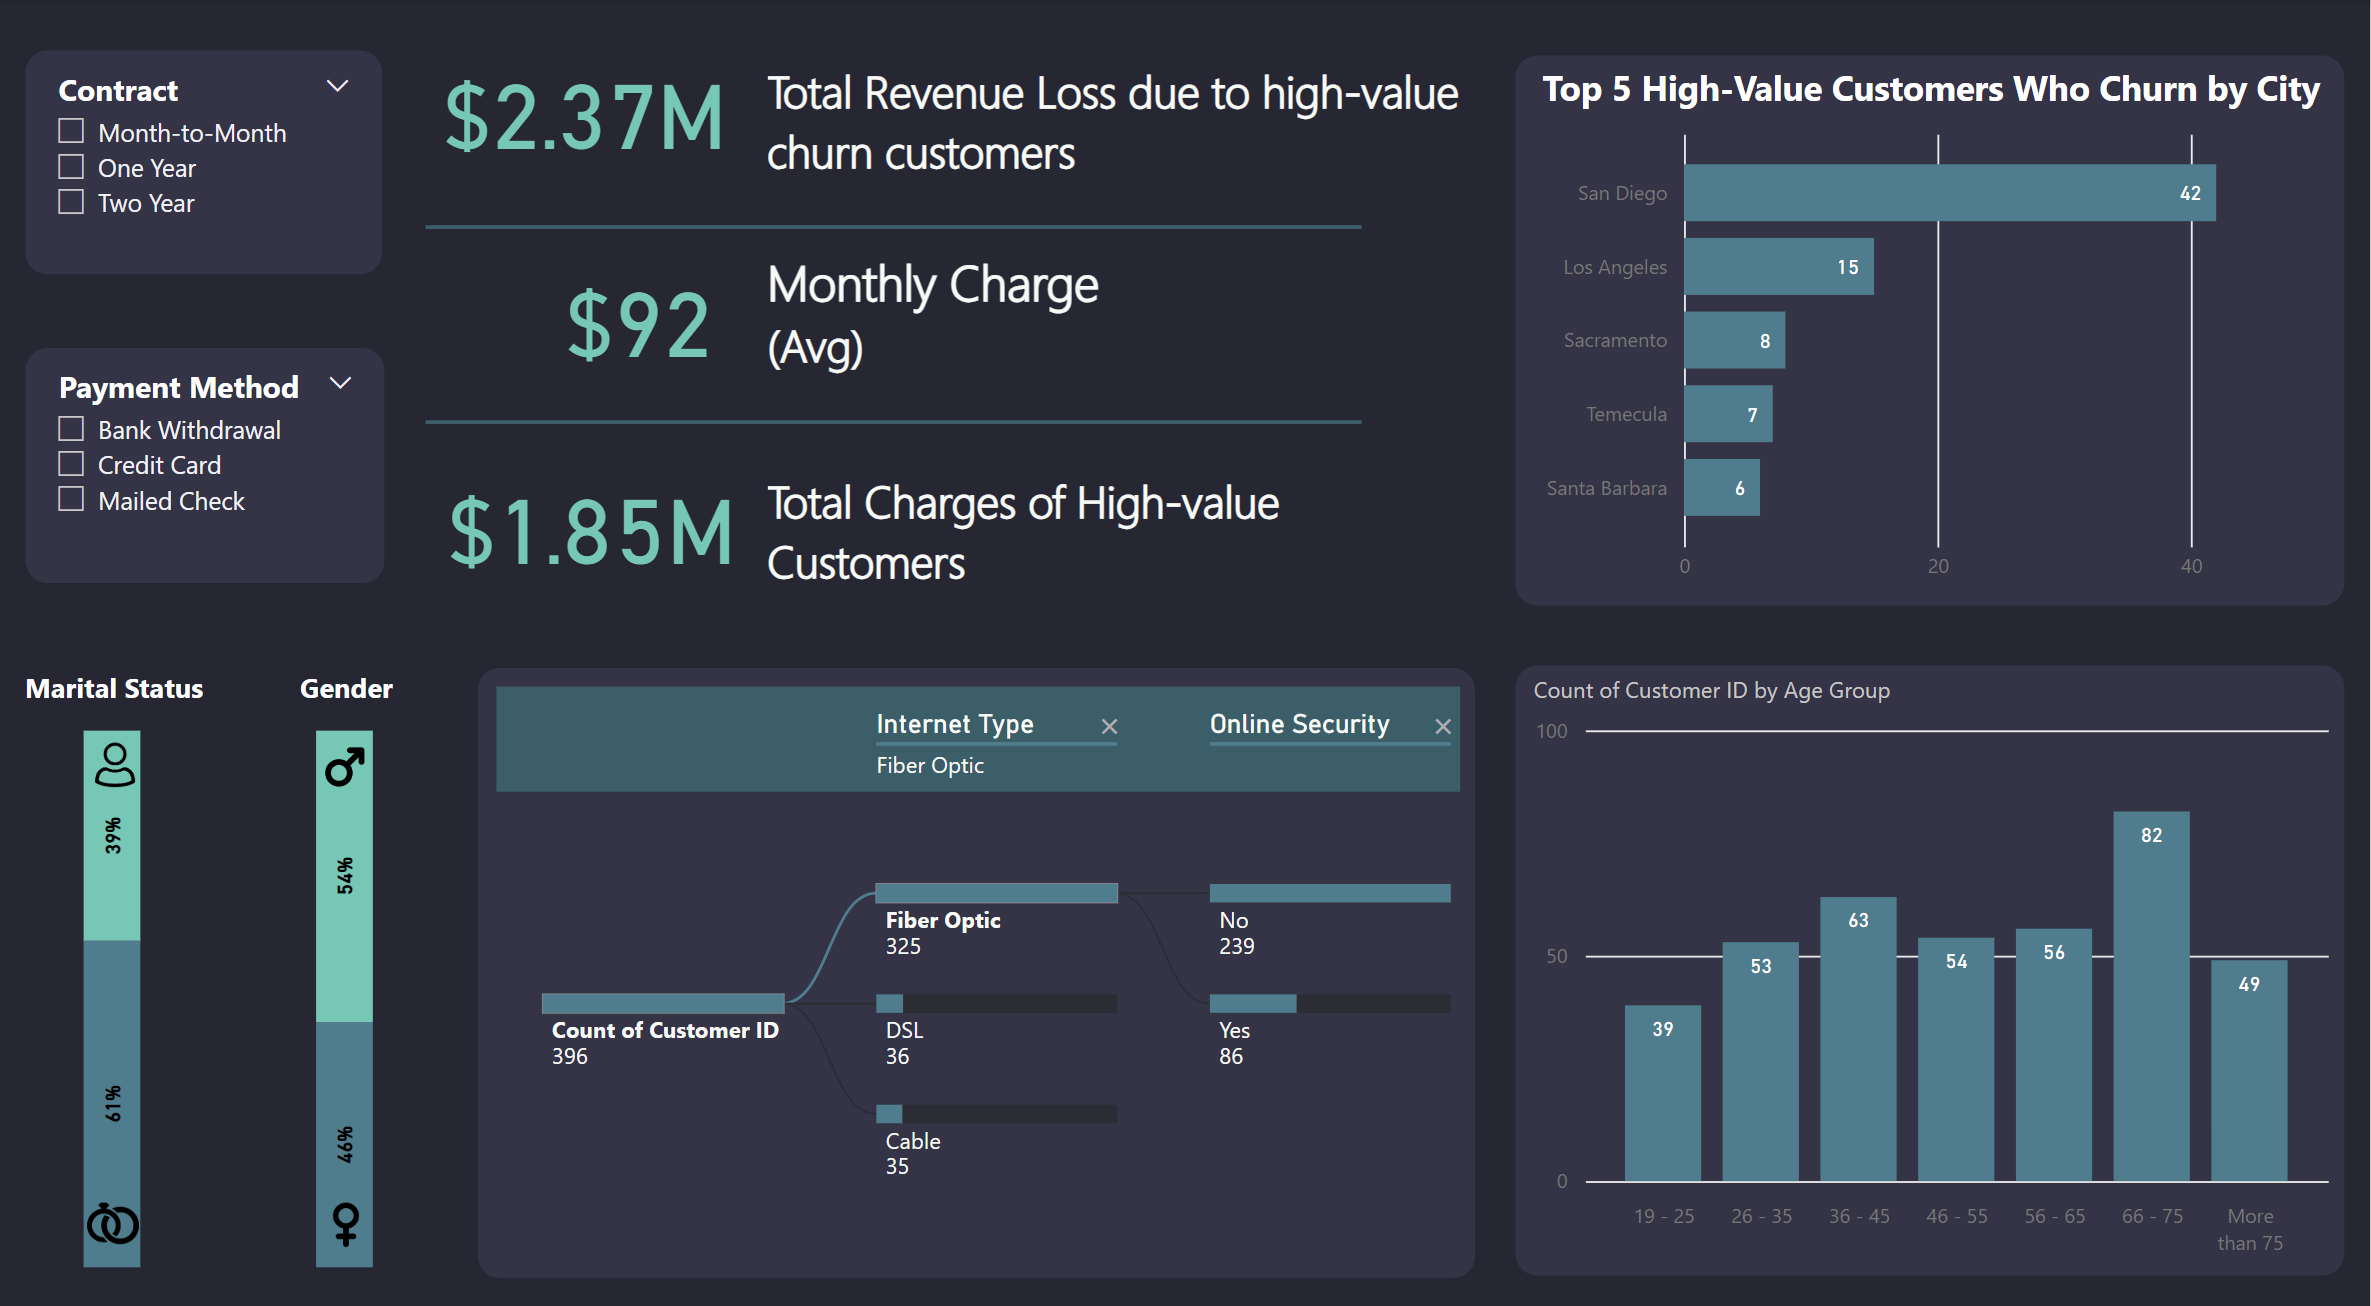Enable the Credit Card payment filter

point(71,464)
